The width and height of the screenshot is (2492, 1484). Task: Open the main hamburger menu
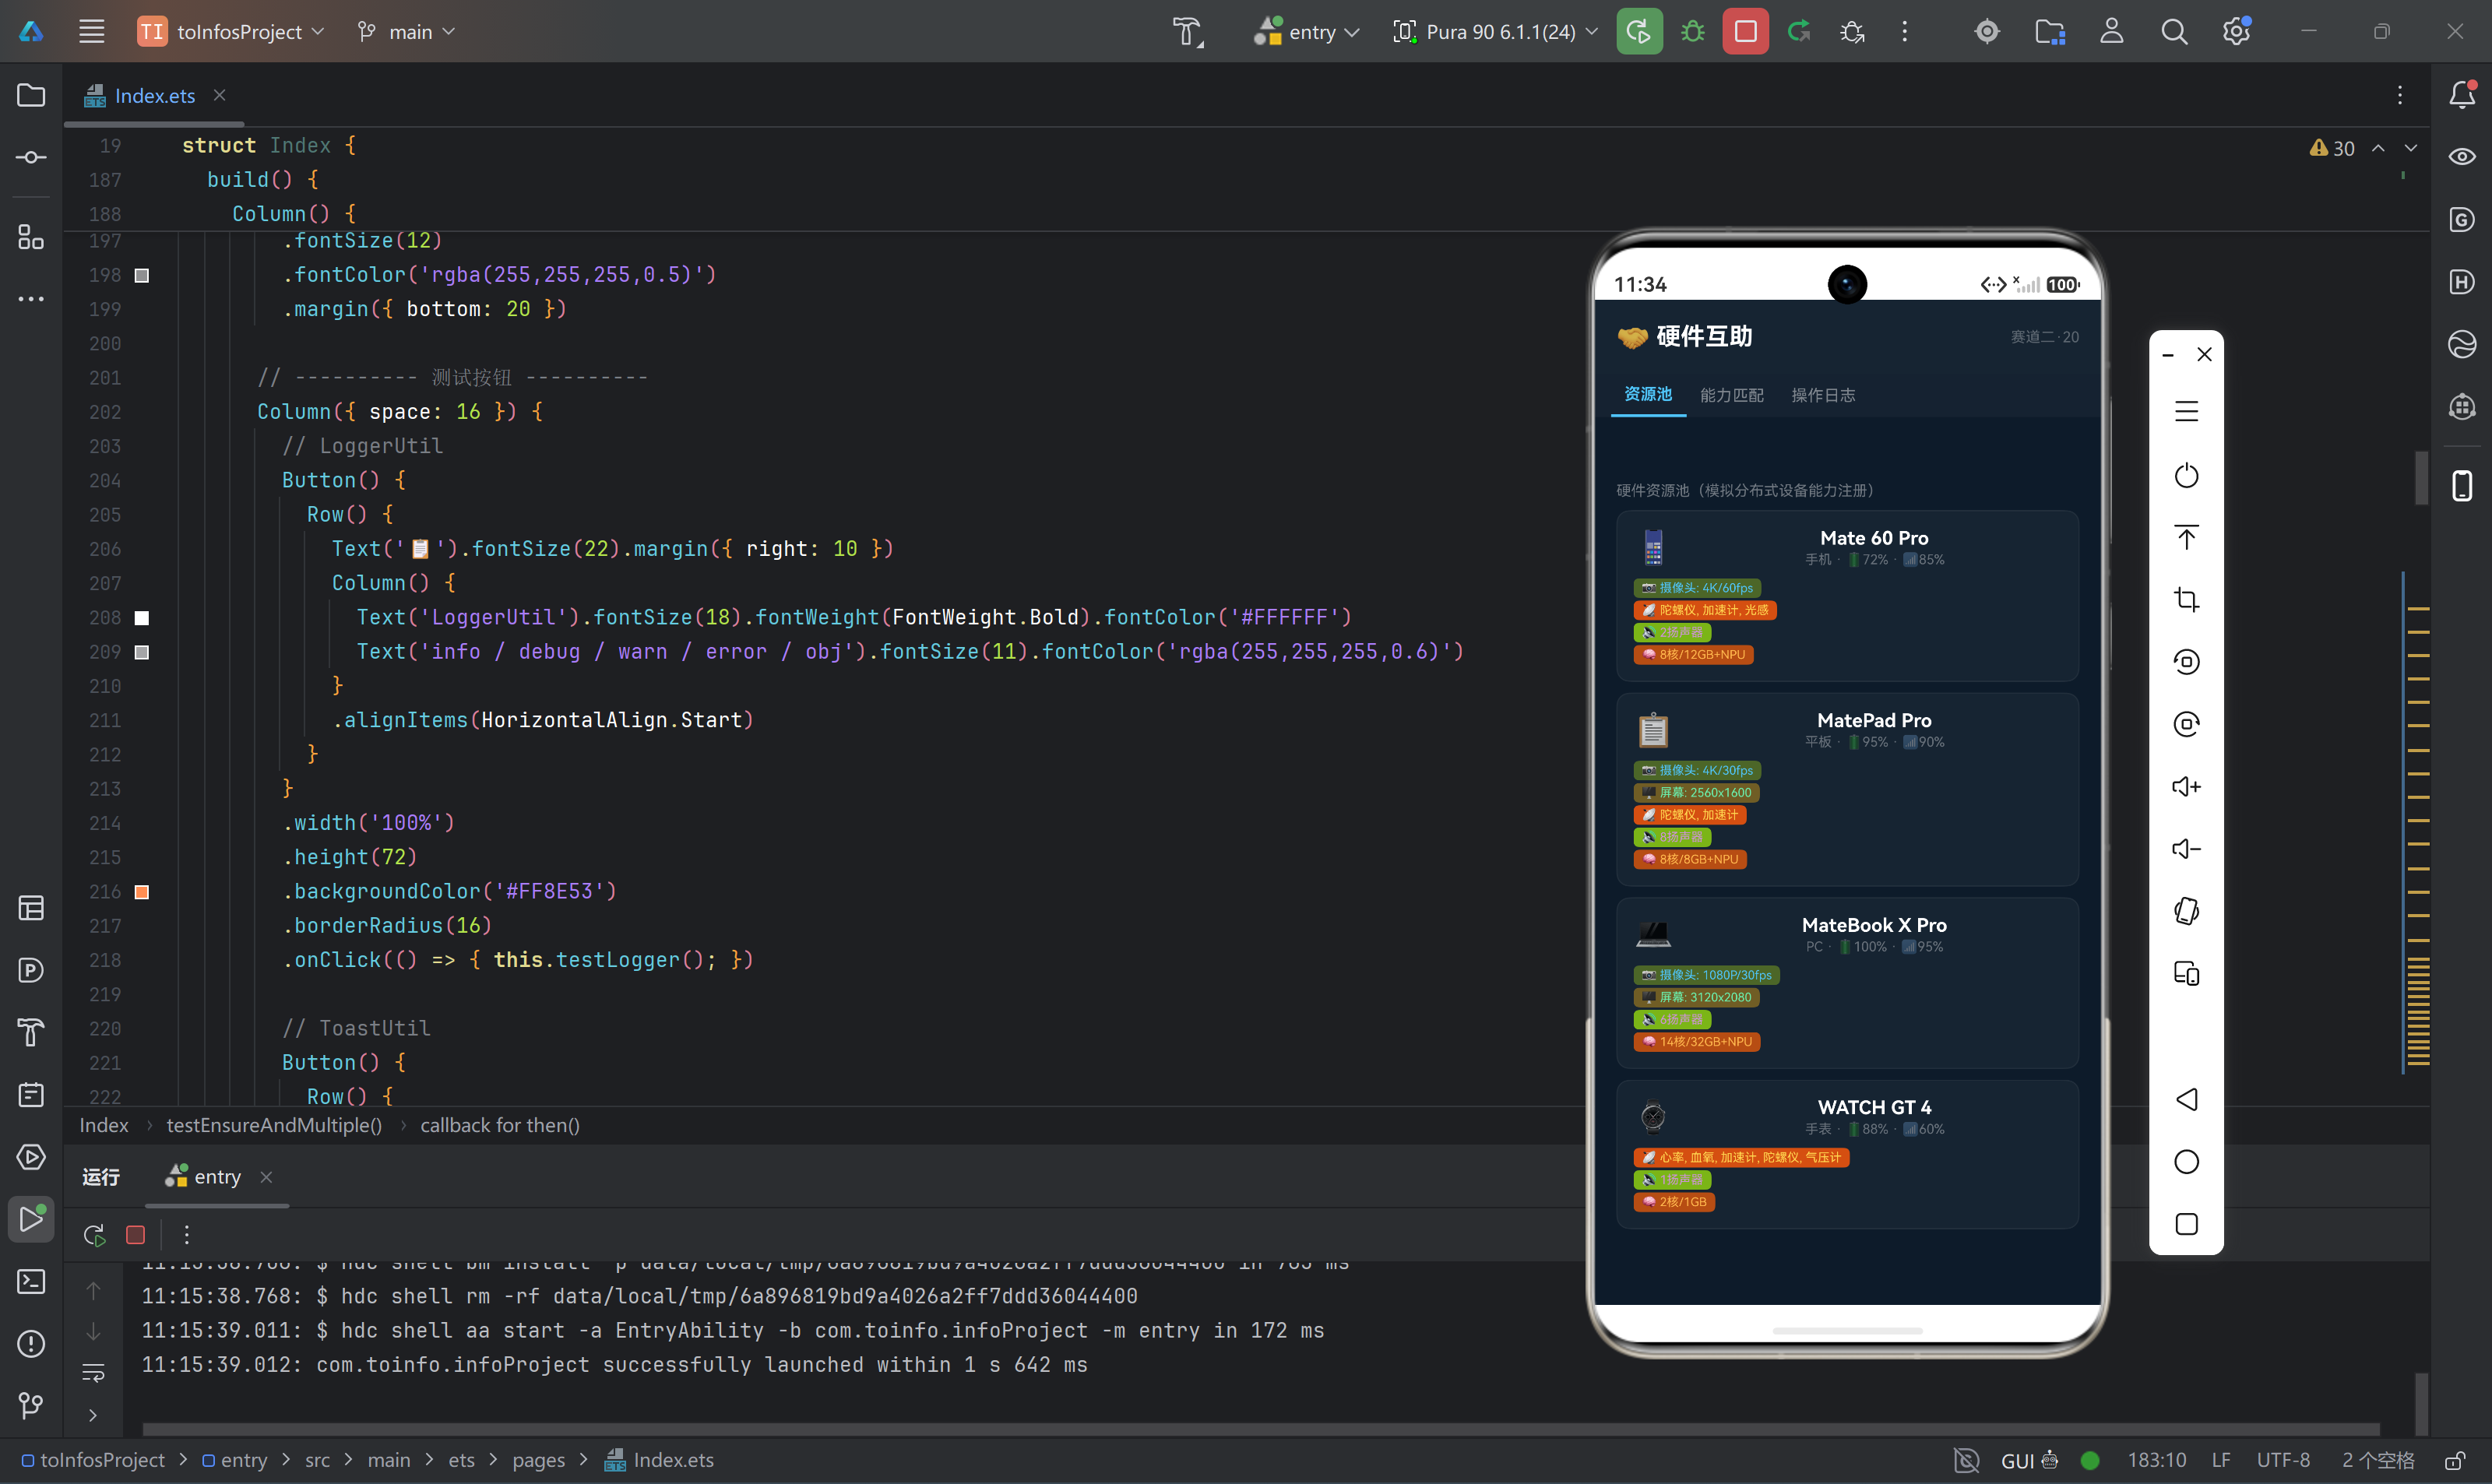tap(92, 32)
